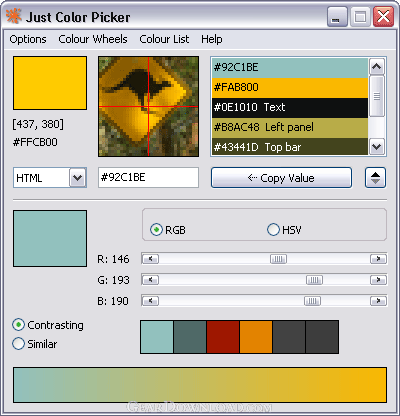Viewport: 400px width, 416px height.
Task: Increase B with the right arrow
Action: point(378,301)
